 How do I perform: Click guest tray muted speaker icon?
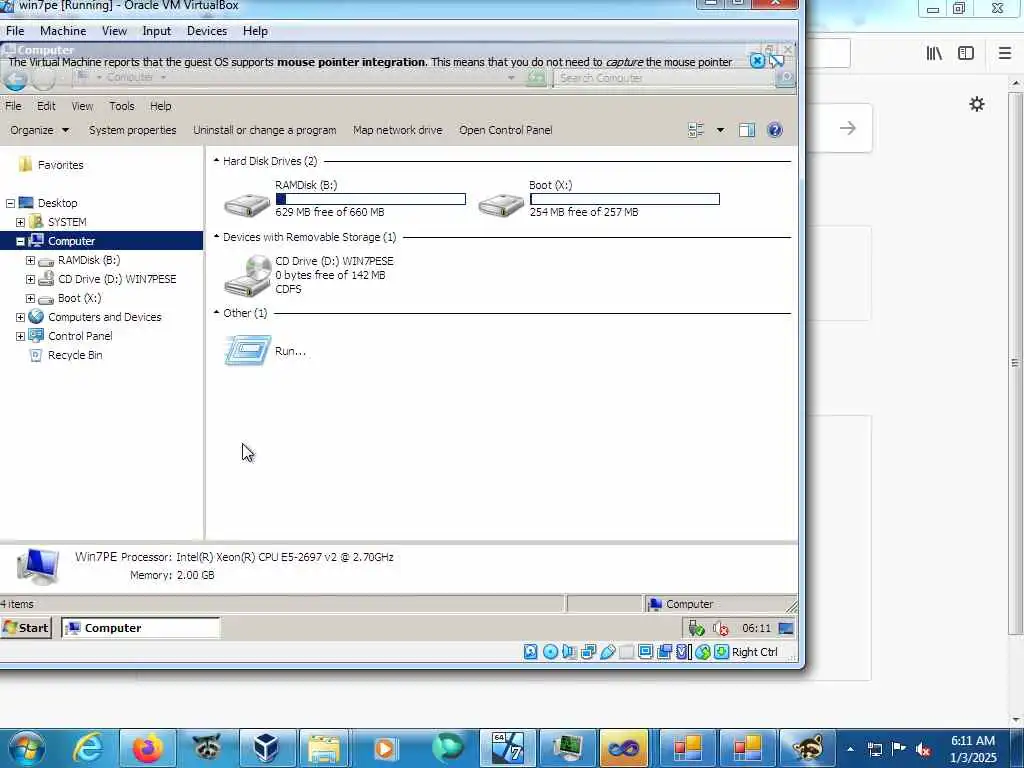pyautogui.click(x=721, y=628)
